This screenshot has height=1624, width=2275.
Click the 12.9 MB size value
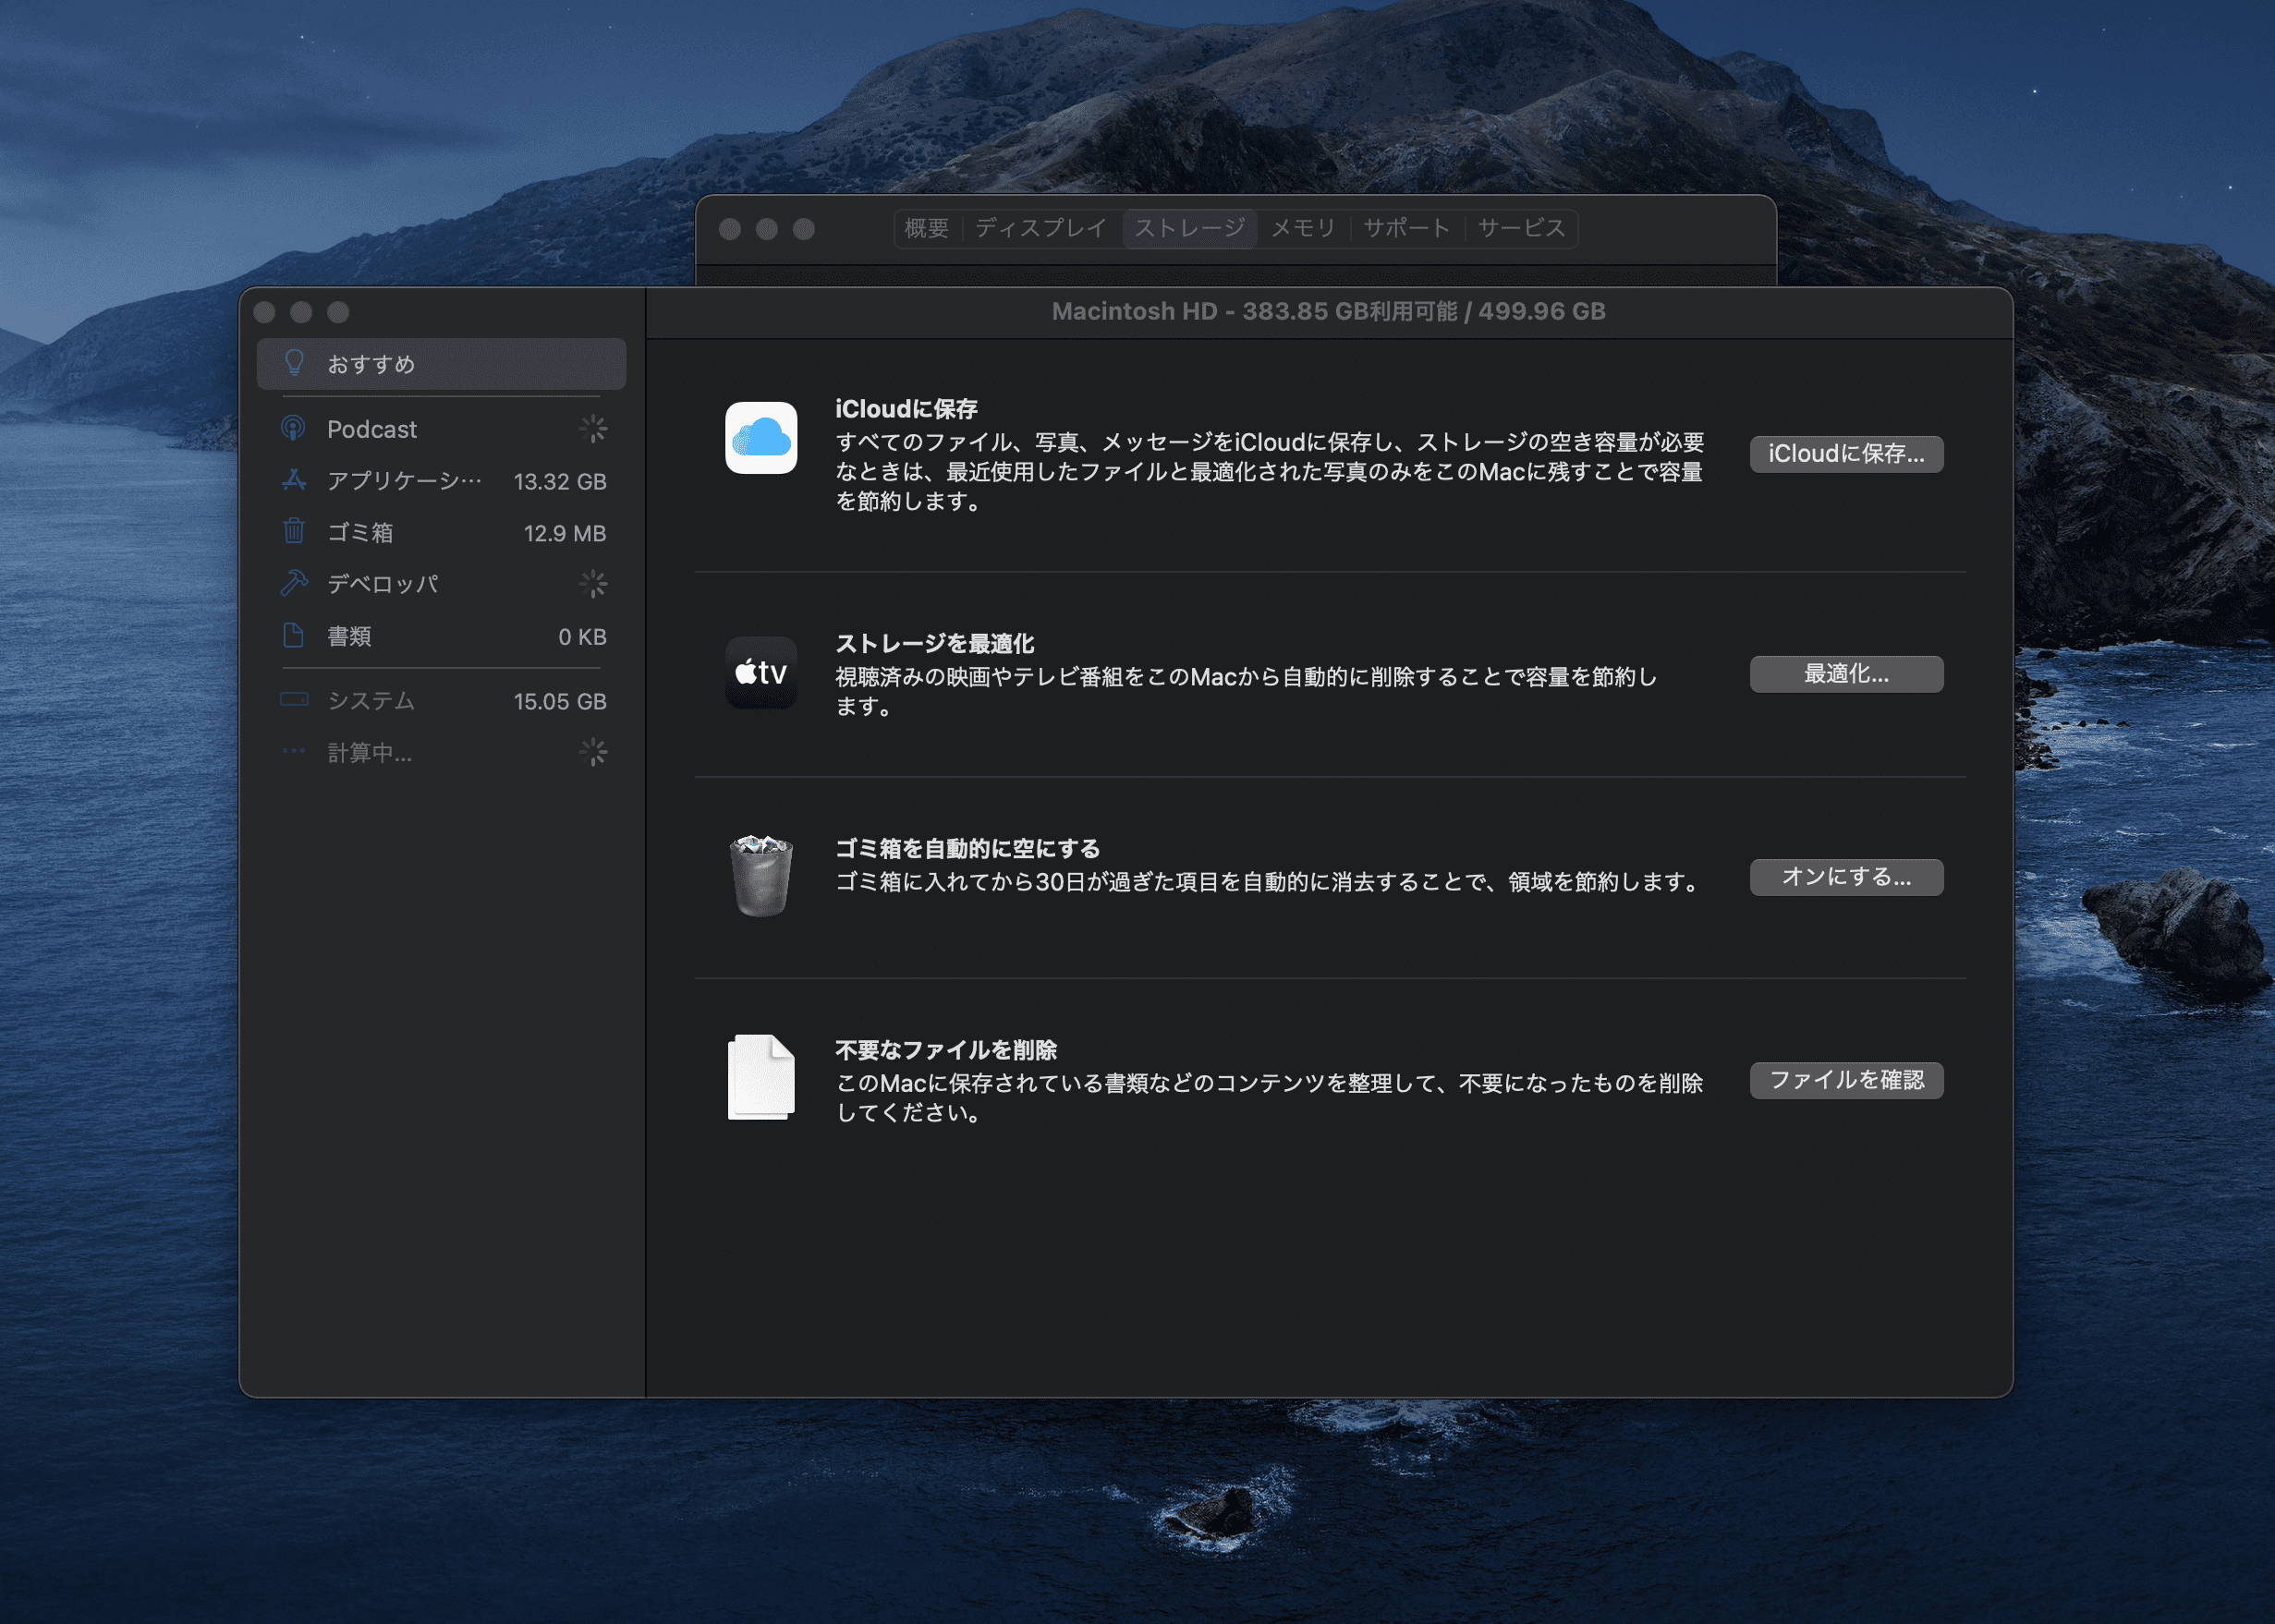tap(565, 534)
